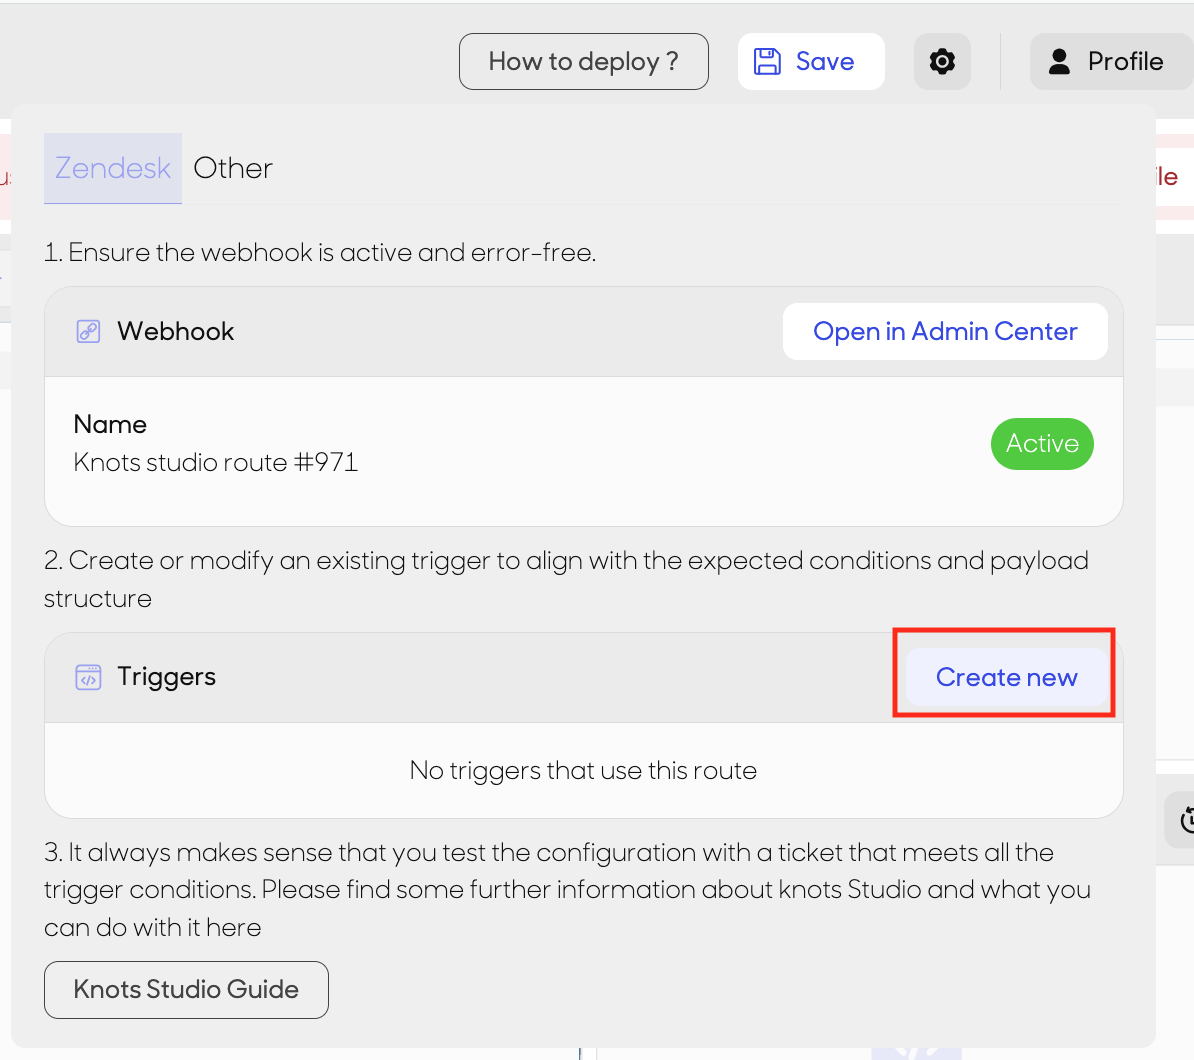1194x1060 pixels.
Task: Switch to the Zendesk tab
Action: tap(113, 168)
